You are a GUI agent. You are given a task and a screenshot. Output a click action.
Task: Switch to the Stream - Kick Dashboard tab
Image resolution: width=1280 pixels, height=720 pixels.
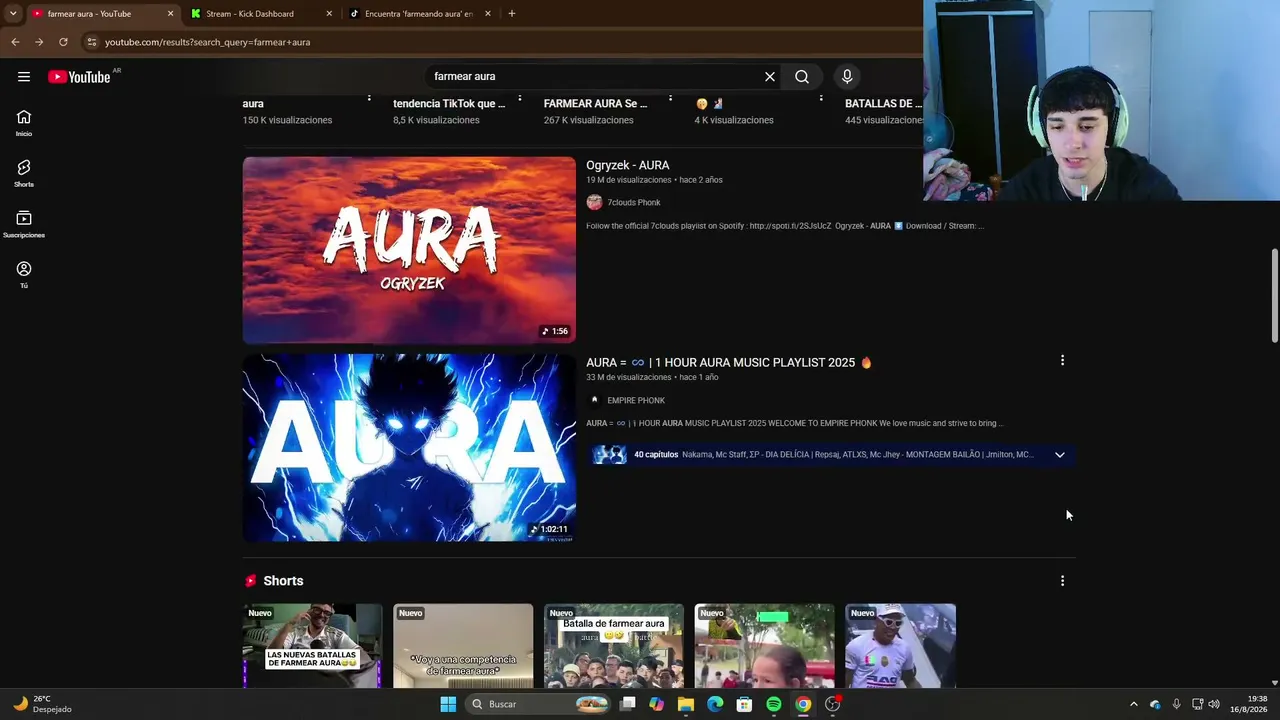262,14
